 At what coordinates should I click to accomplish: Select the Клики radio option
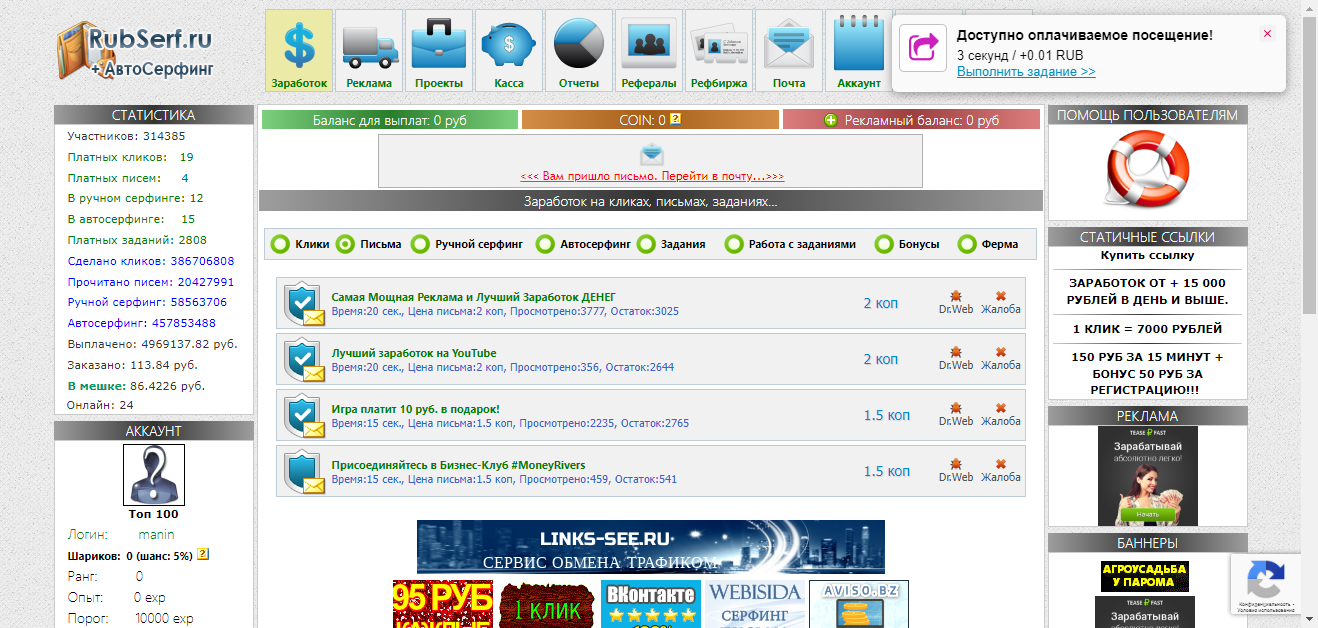click(x=281, y=244)
